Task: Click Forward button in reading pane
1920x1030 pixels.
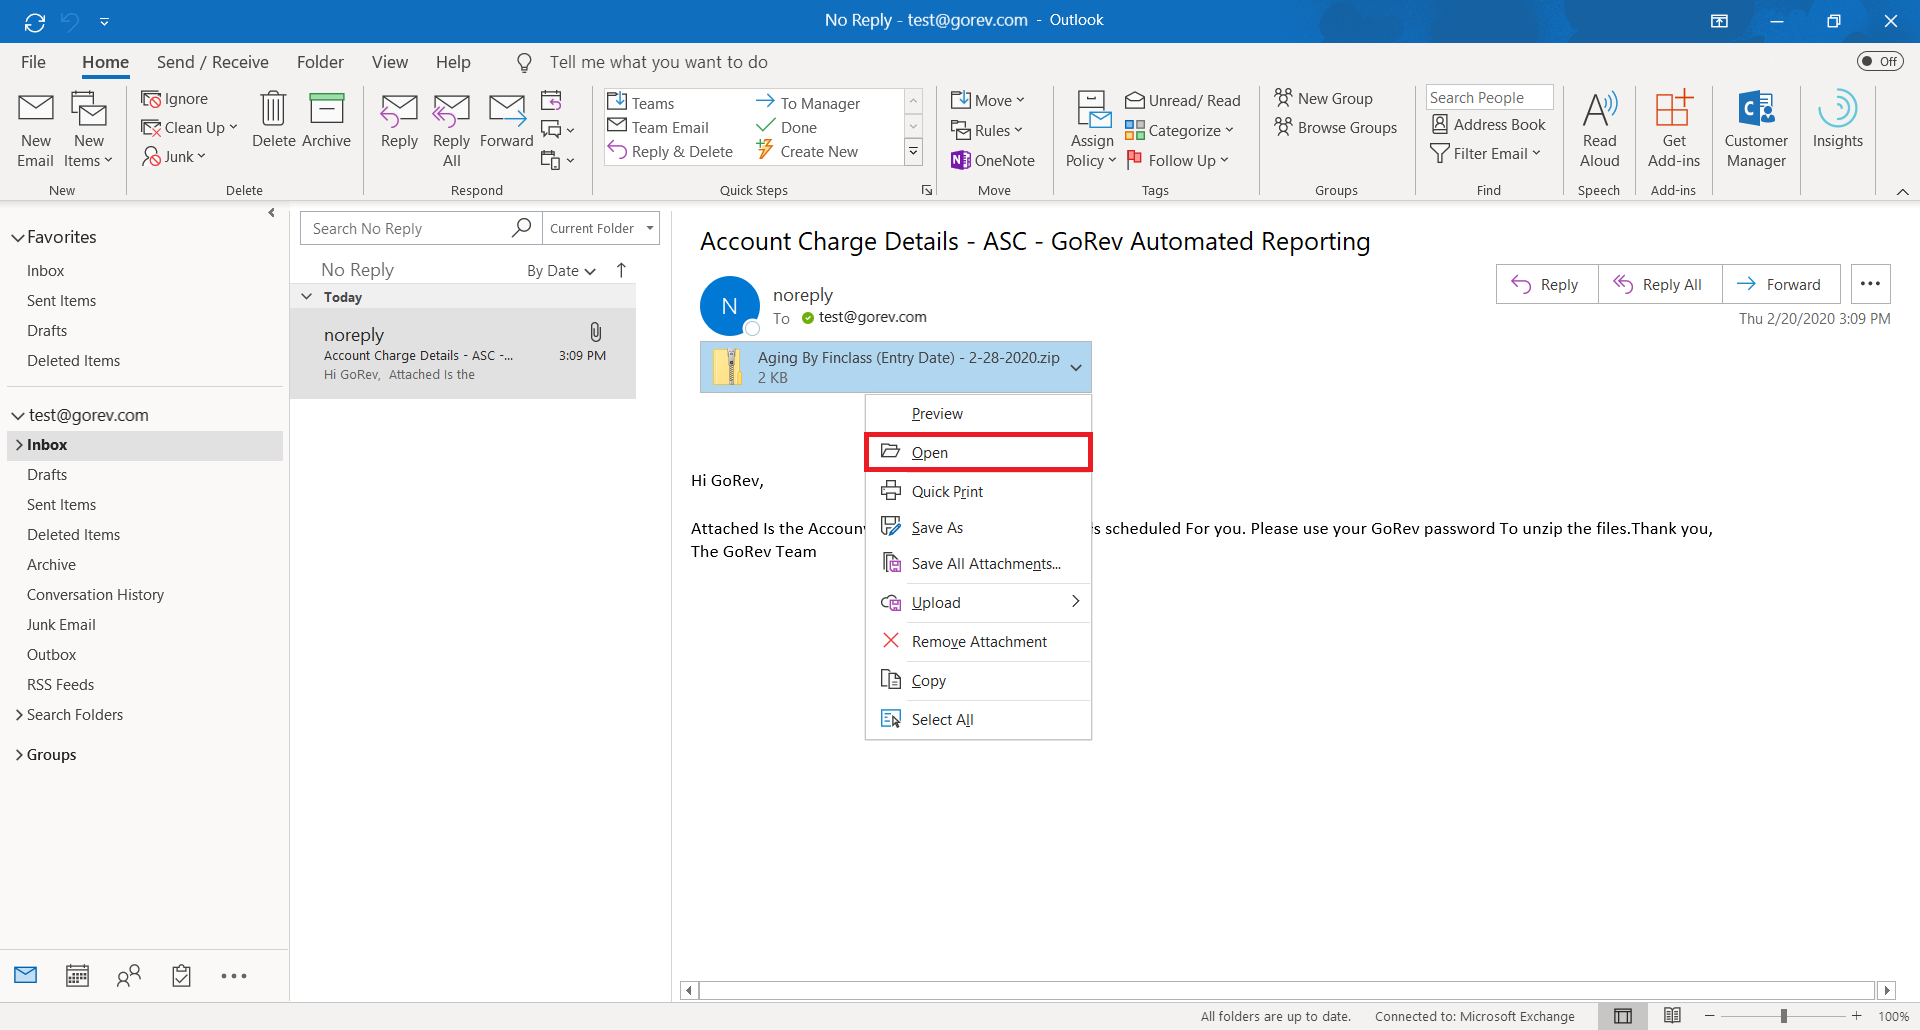Action: [x=1780, y=284]
